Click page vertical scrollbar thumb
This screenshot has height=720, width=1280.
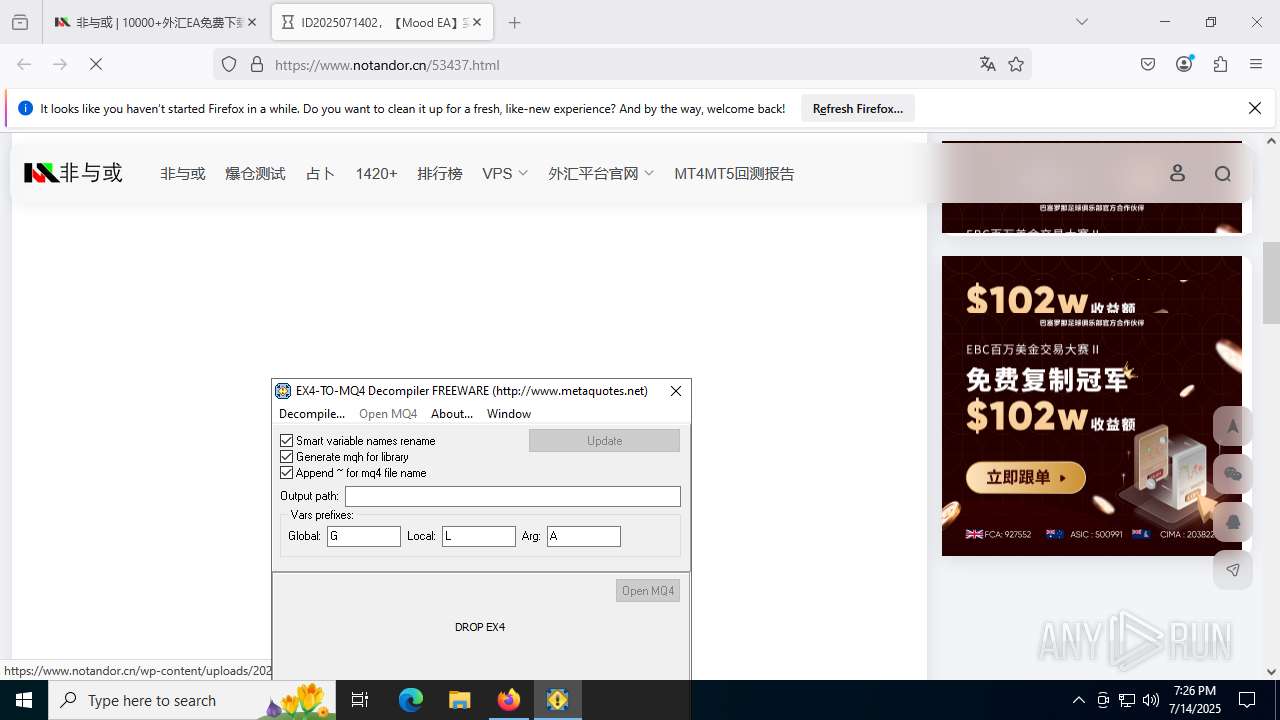pos(1271,283)
